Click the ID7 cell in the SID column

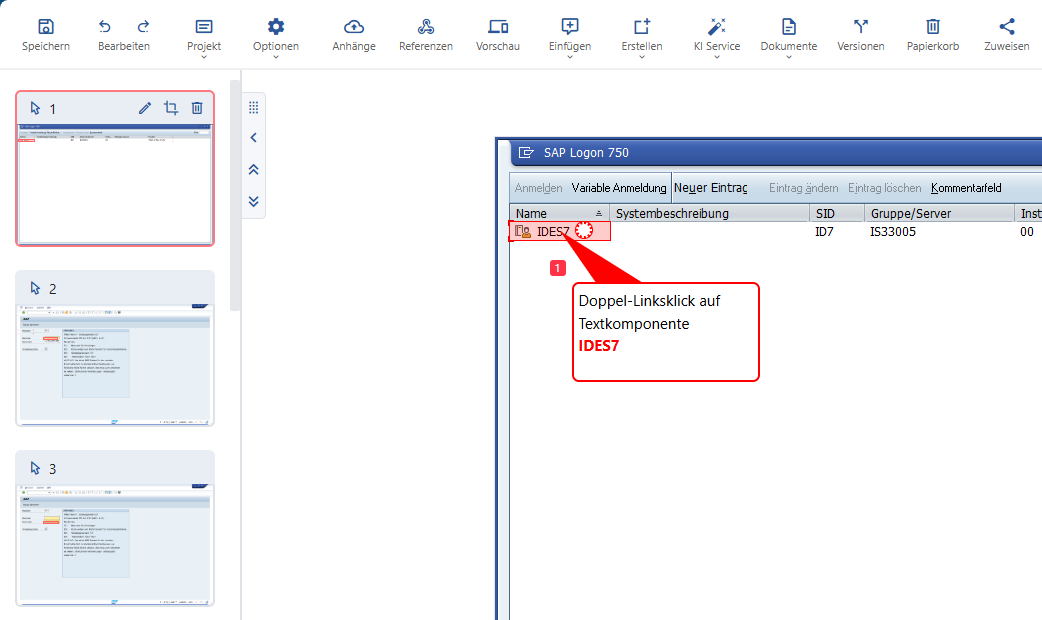[x=824, y=232]
